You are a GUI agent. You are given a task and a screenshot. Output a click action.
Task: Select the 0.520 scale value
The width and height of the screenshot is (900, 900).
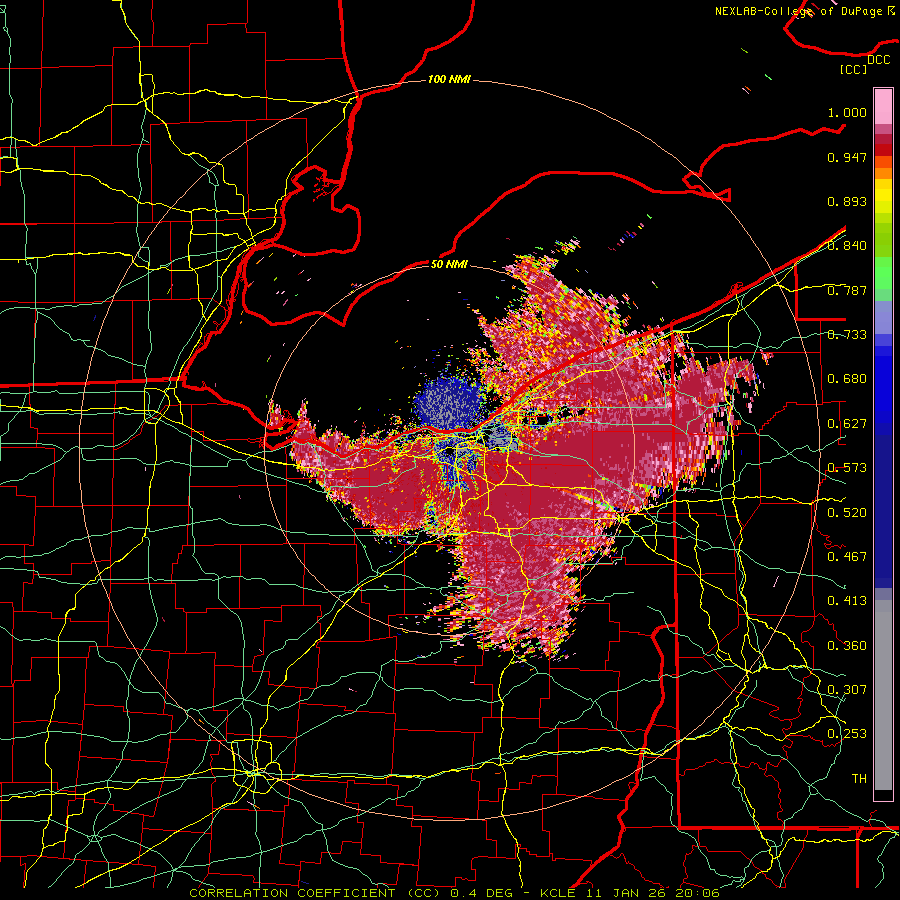click(847, 513)
